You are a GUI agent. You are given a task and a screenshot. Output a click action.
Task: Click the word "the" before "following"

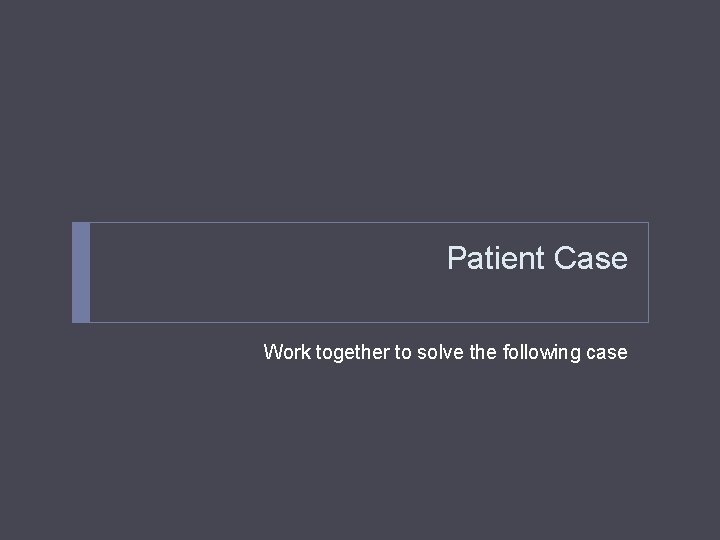click(x=483, y=352)
